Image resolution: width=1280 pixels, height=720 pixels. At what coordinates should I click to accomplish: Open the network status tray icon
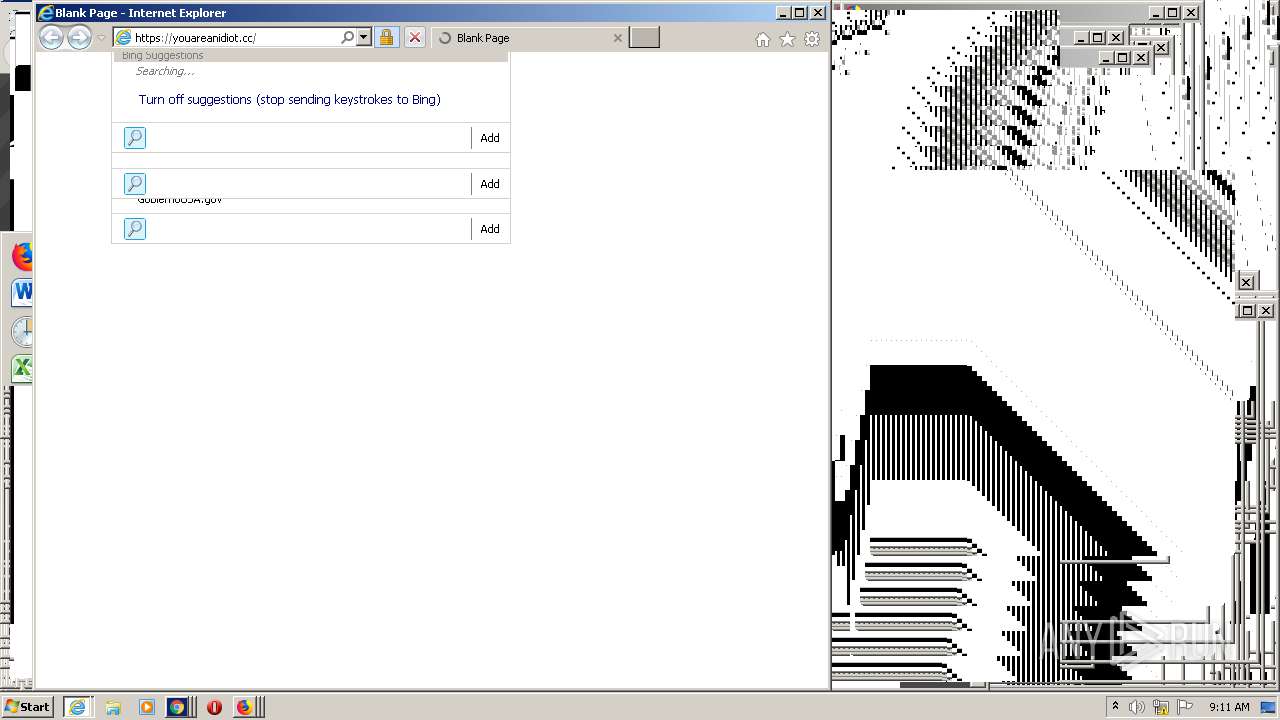click(1161, 707)
